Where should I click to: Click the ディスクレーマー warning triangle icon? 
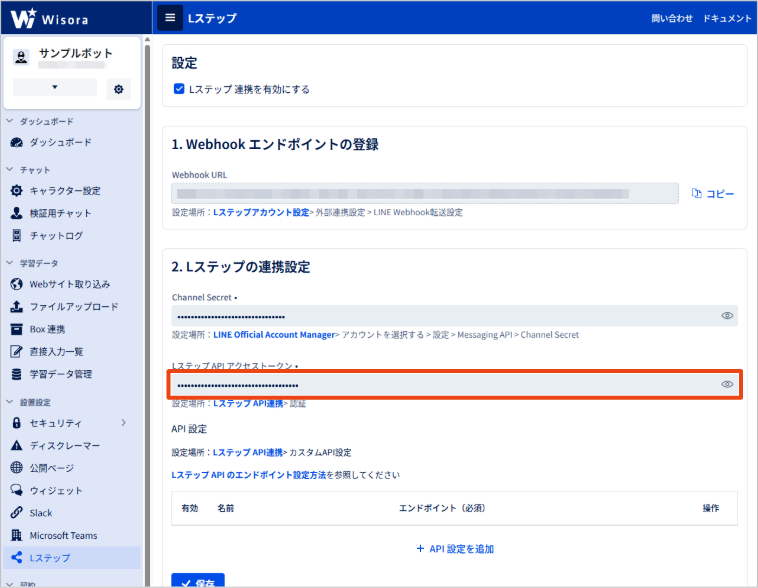(16, 445)
